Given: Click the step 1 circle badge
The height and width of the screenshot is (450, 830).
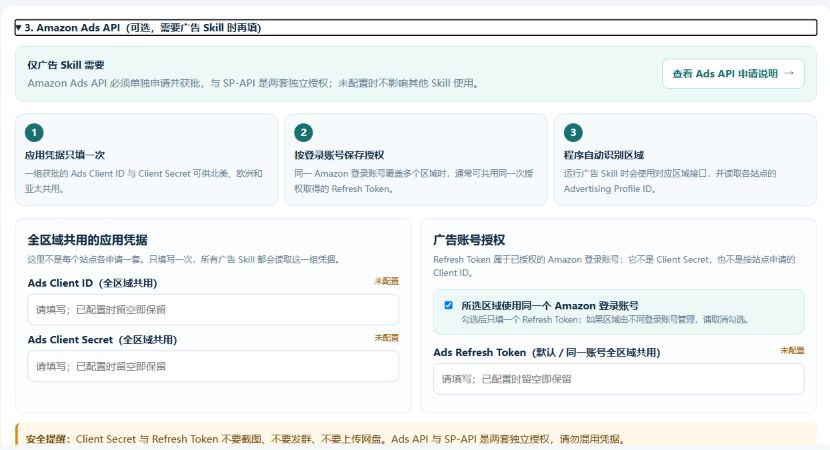Looking at the screenshot, I should point(34,132).
